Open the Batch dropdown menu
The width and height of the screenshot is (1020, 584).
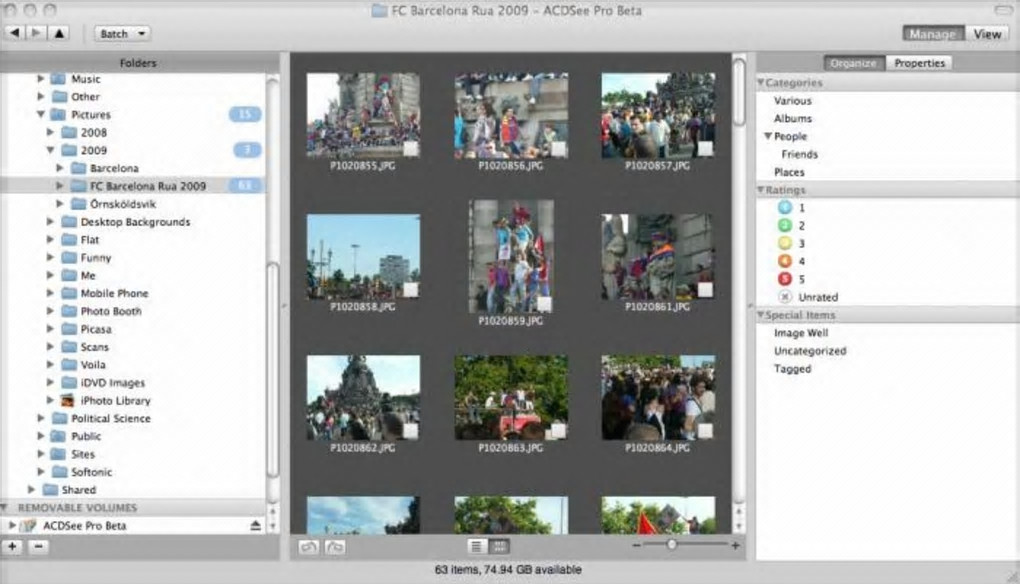[122, 33]
